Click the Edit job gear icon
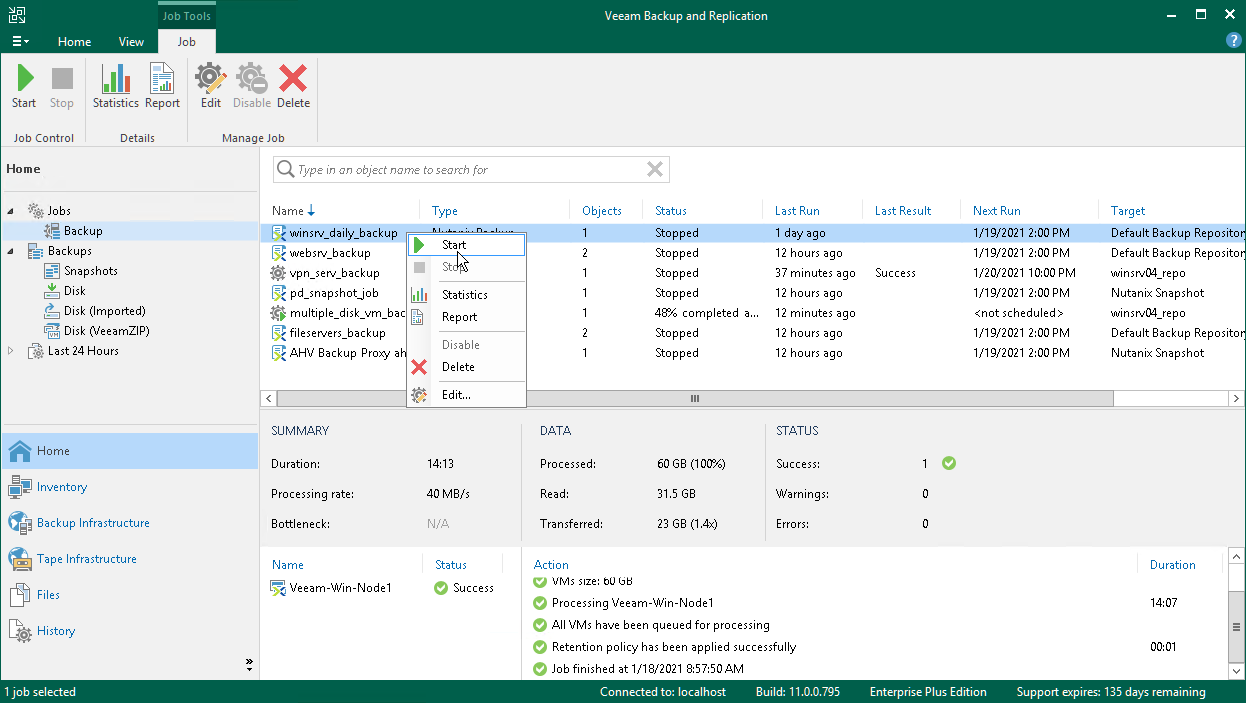Image resolution: width=1246 pixels, height=703 pixels. click(210, 79)
